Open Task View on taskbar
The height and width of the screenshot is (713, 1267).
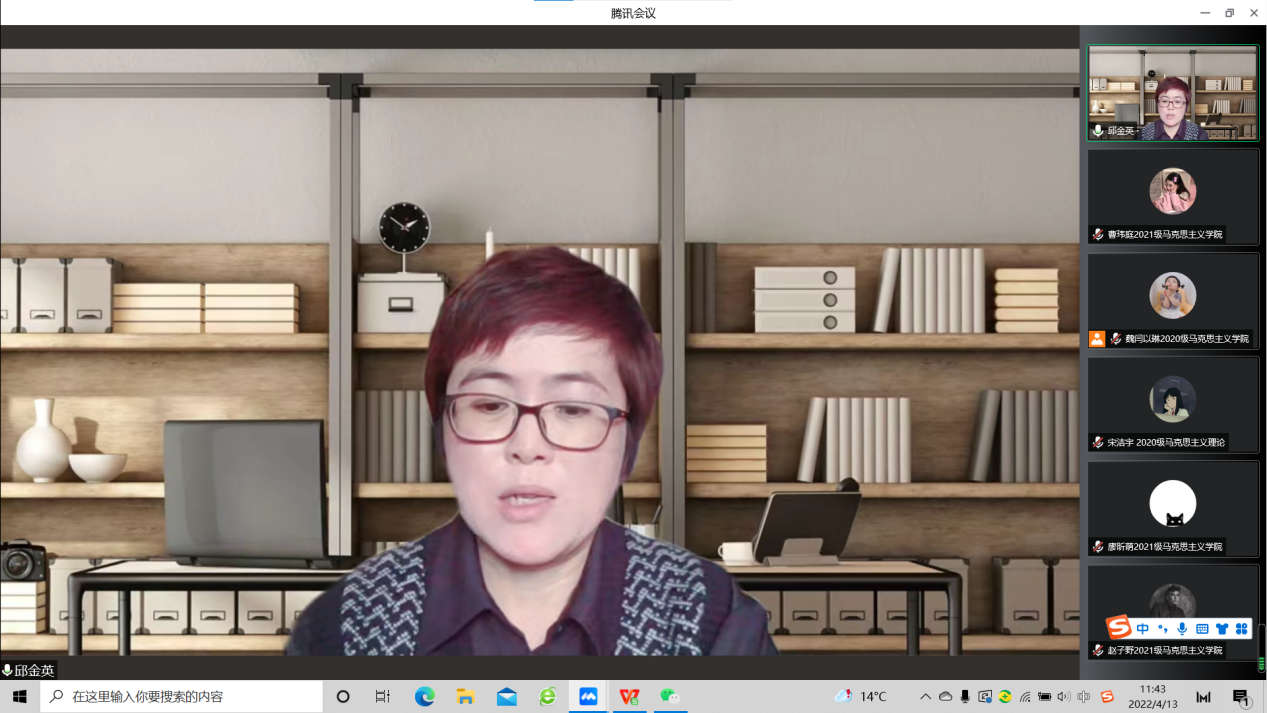click(383, 696)
